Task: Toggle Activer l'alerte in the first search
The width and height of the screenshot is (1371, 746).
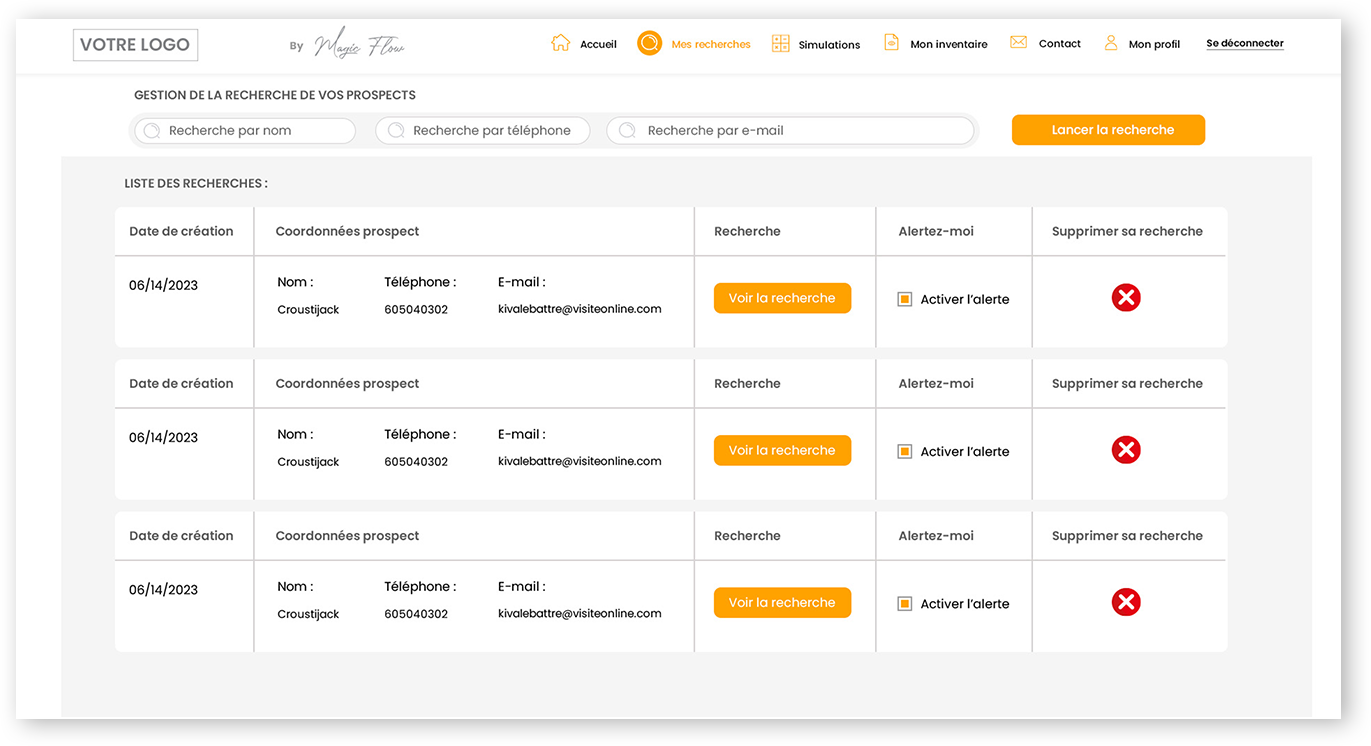Action: pyautogui.click(x=905, y=299)
